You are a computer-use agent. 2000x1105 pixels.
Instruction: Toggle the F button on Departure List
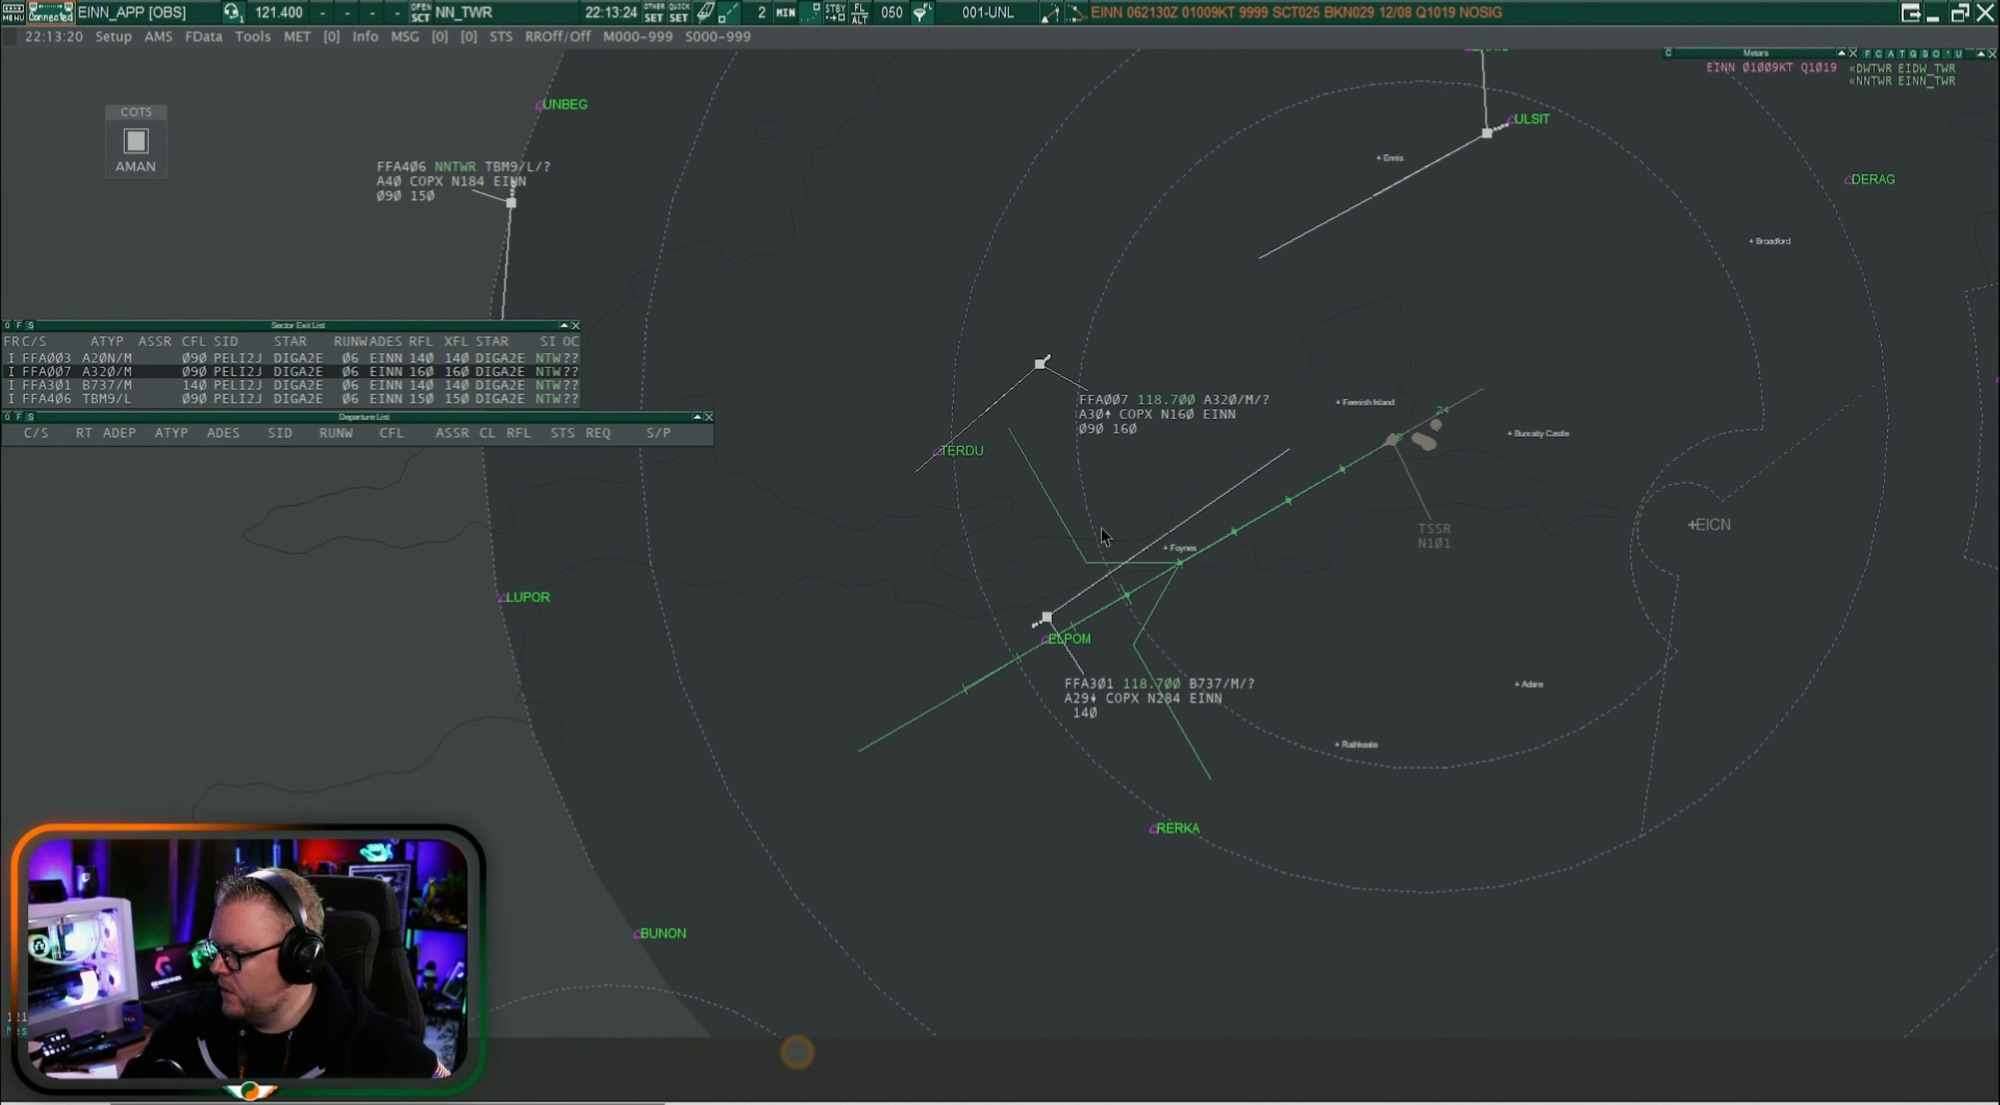pyautogui.click(x=18, y=416)
